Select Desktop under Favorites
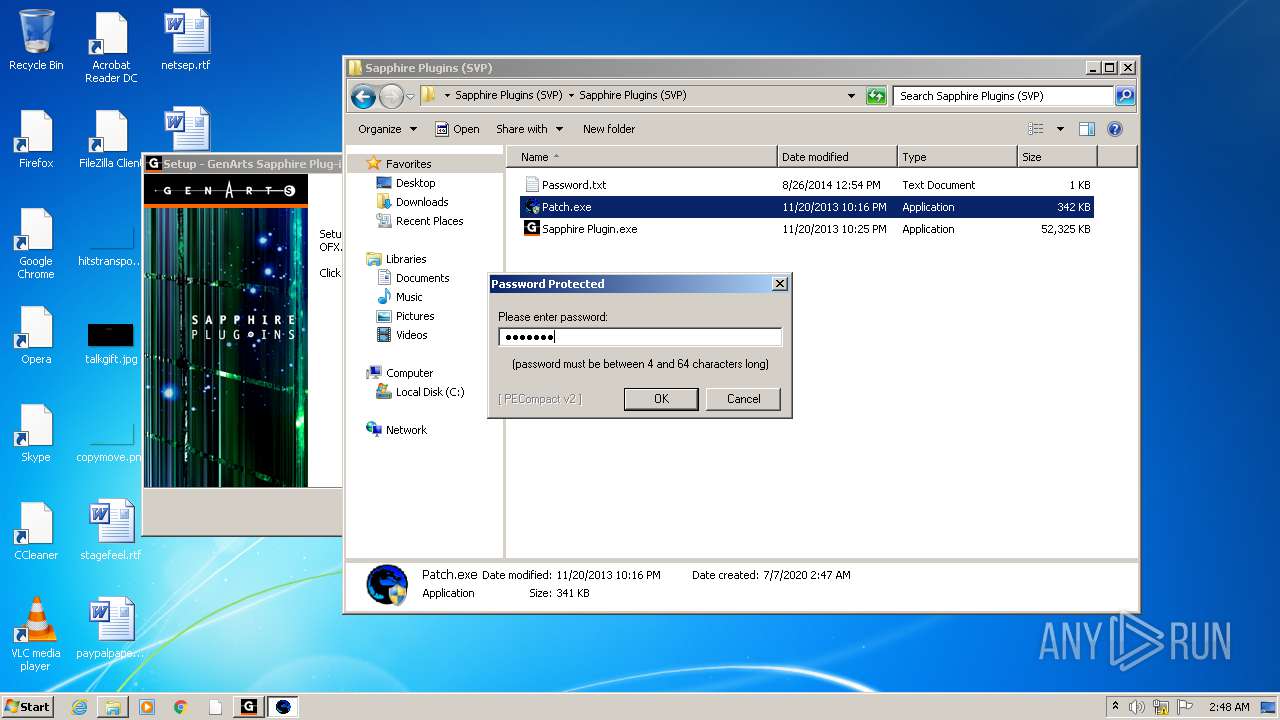The width and height of the screenshot is (1280, 720). point(415,183)
